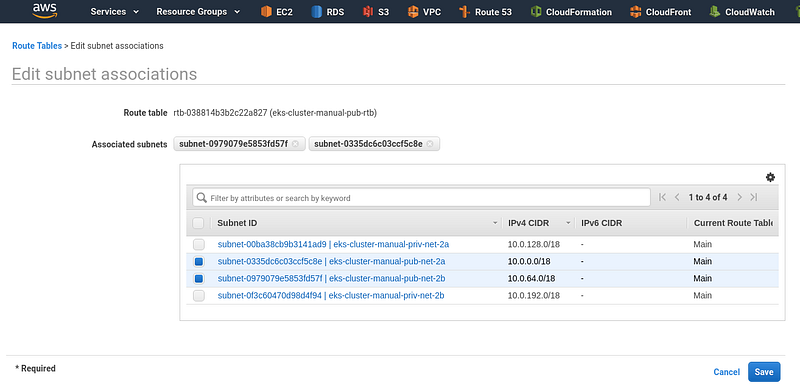Cancel editing subnet associations
Viewport: 800px width, 385px height.
click(727, 372)
